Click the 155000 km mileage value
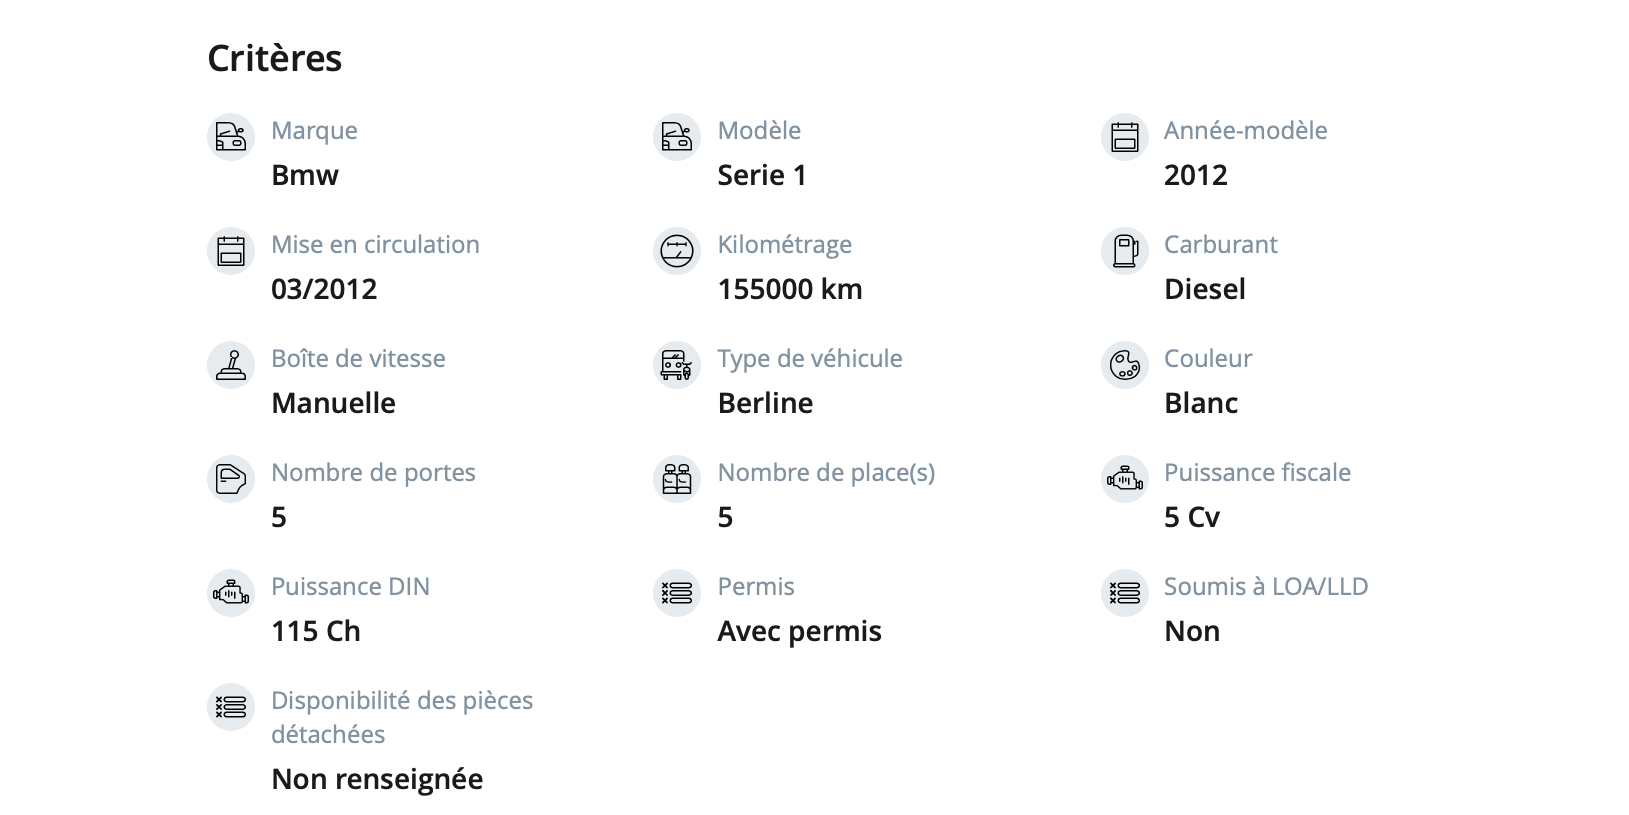Screen dimensions: 1629x815 (790, 289)
